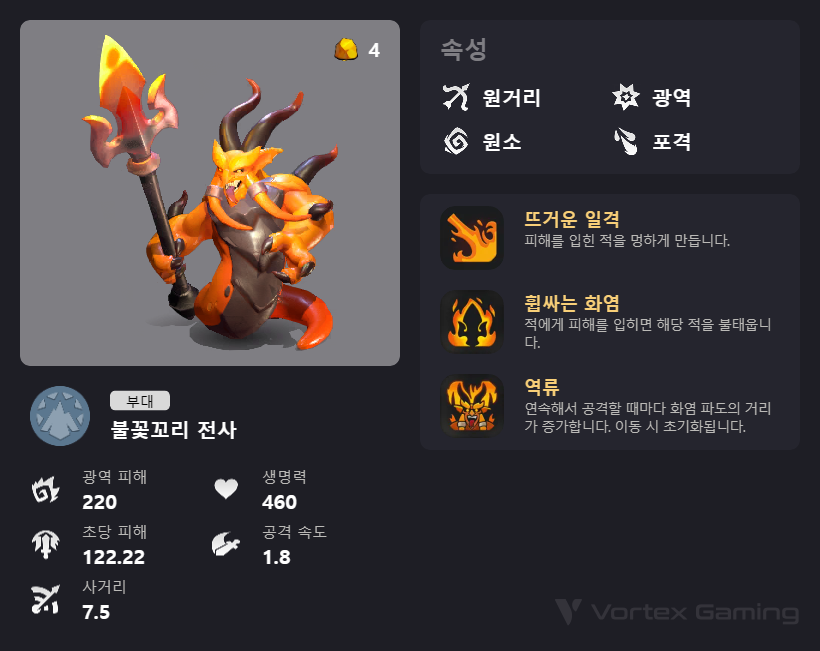
Task: Click the 광역 burst trait icon
Action: (625, 97)
